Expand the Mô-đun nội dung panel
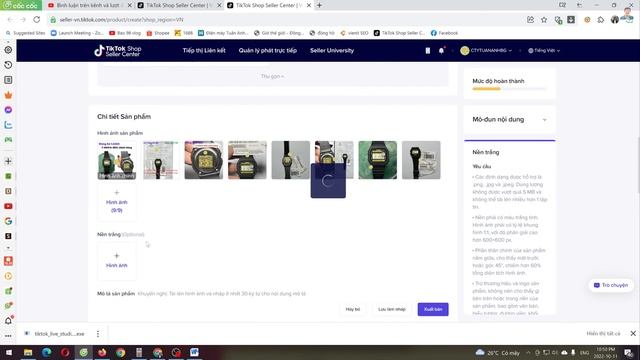This screenshot has height=360, width=640. coord(544,120)
